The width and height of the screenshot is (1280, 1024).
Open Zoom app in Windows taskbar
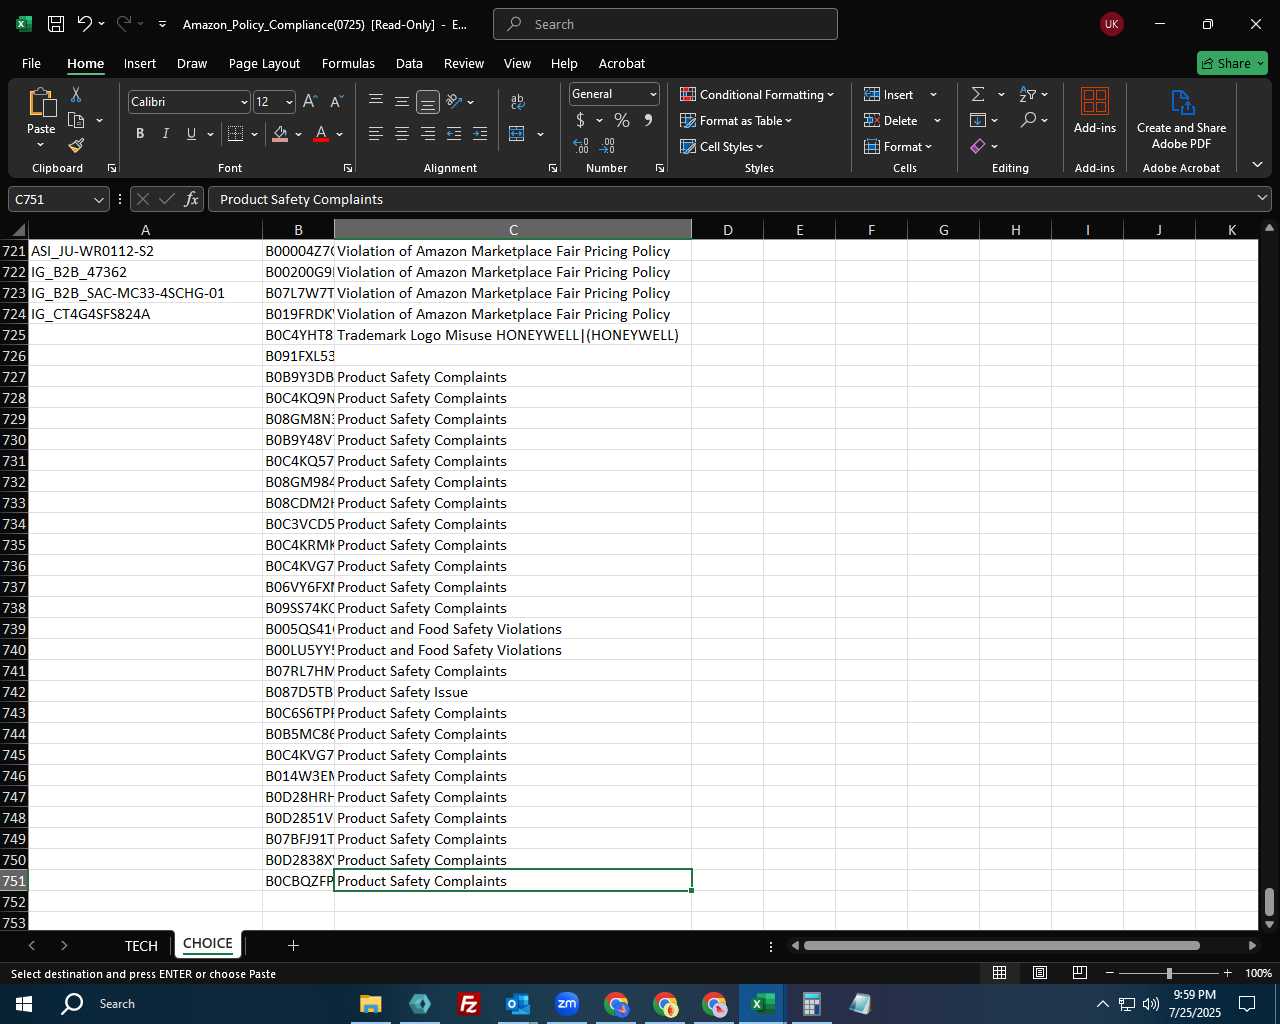(567, 1003)
